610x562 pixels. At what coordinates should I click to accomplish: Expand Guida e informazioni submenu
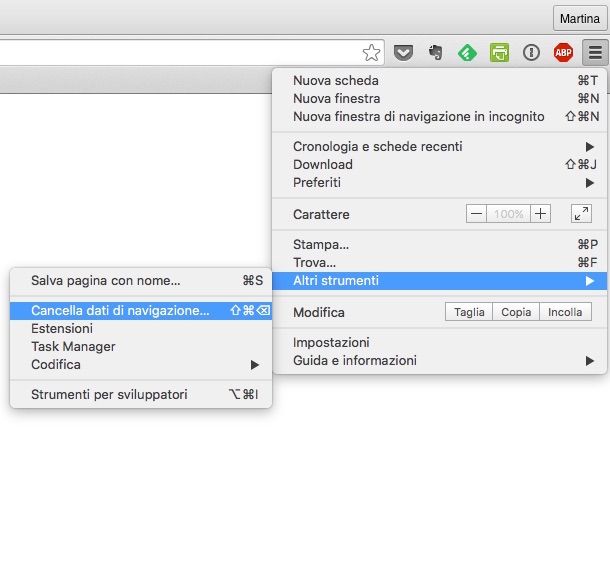coord(440,361)
